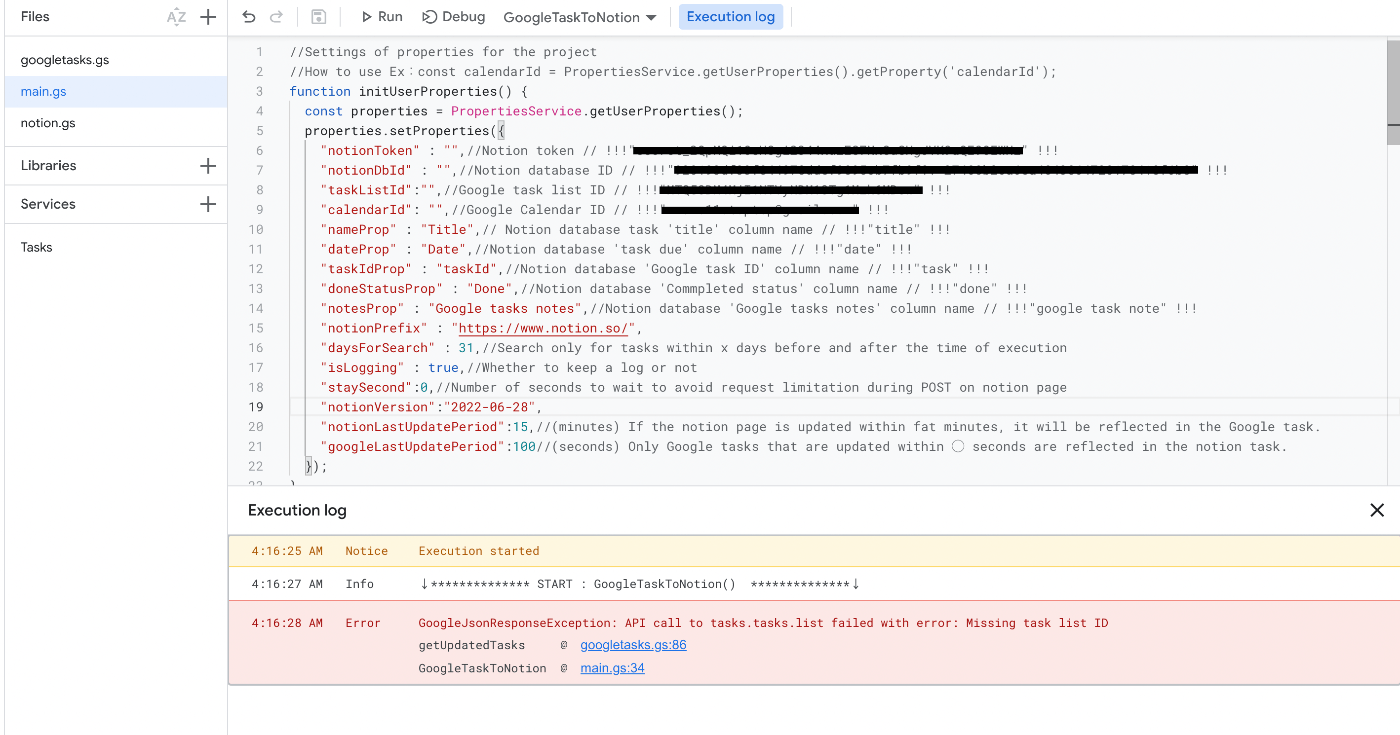
Task: Open main.gs:34 error link
Action: pyautogui.click(x=612, y=668)
